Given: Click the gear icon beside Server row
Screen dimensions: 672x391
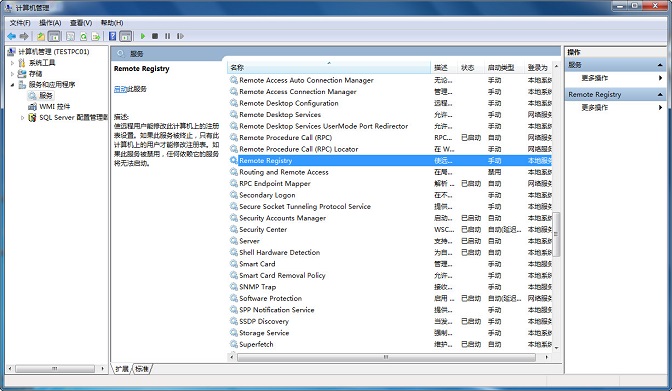Looking at the screenshot, I should [x=234, y=241].
